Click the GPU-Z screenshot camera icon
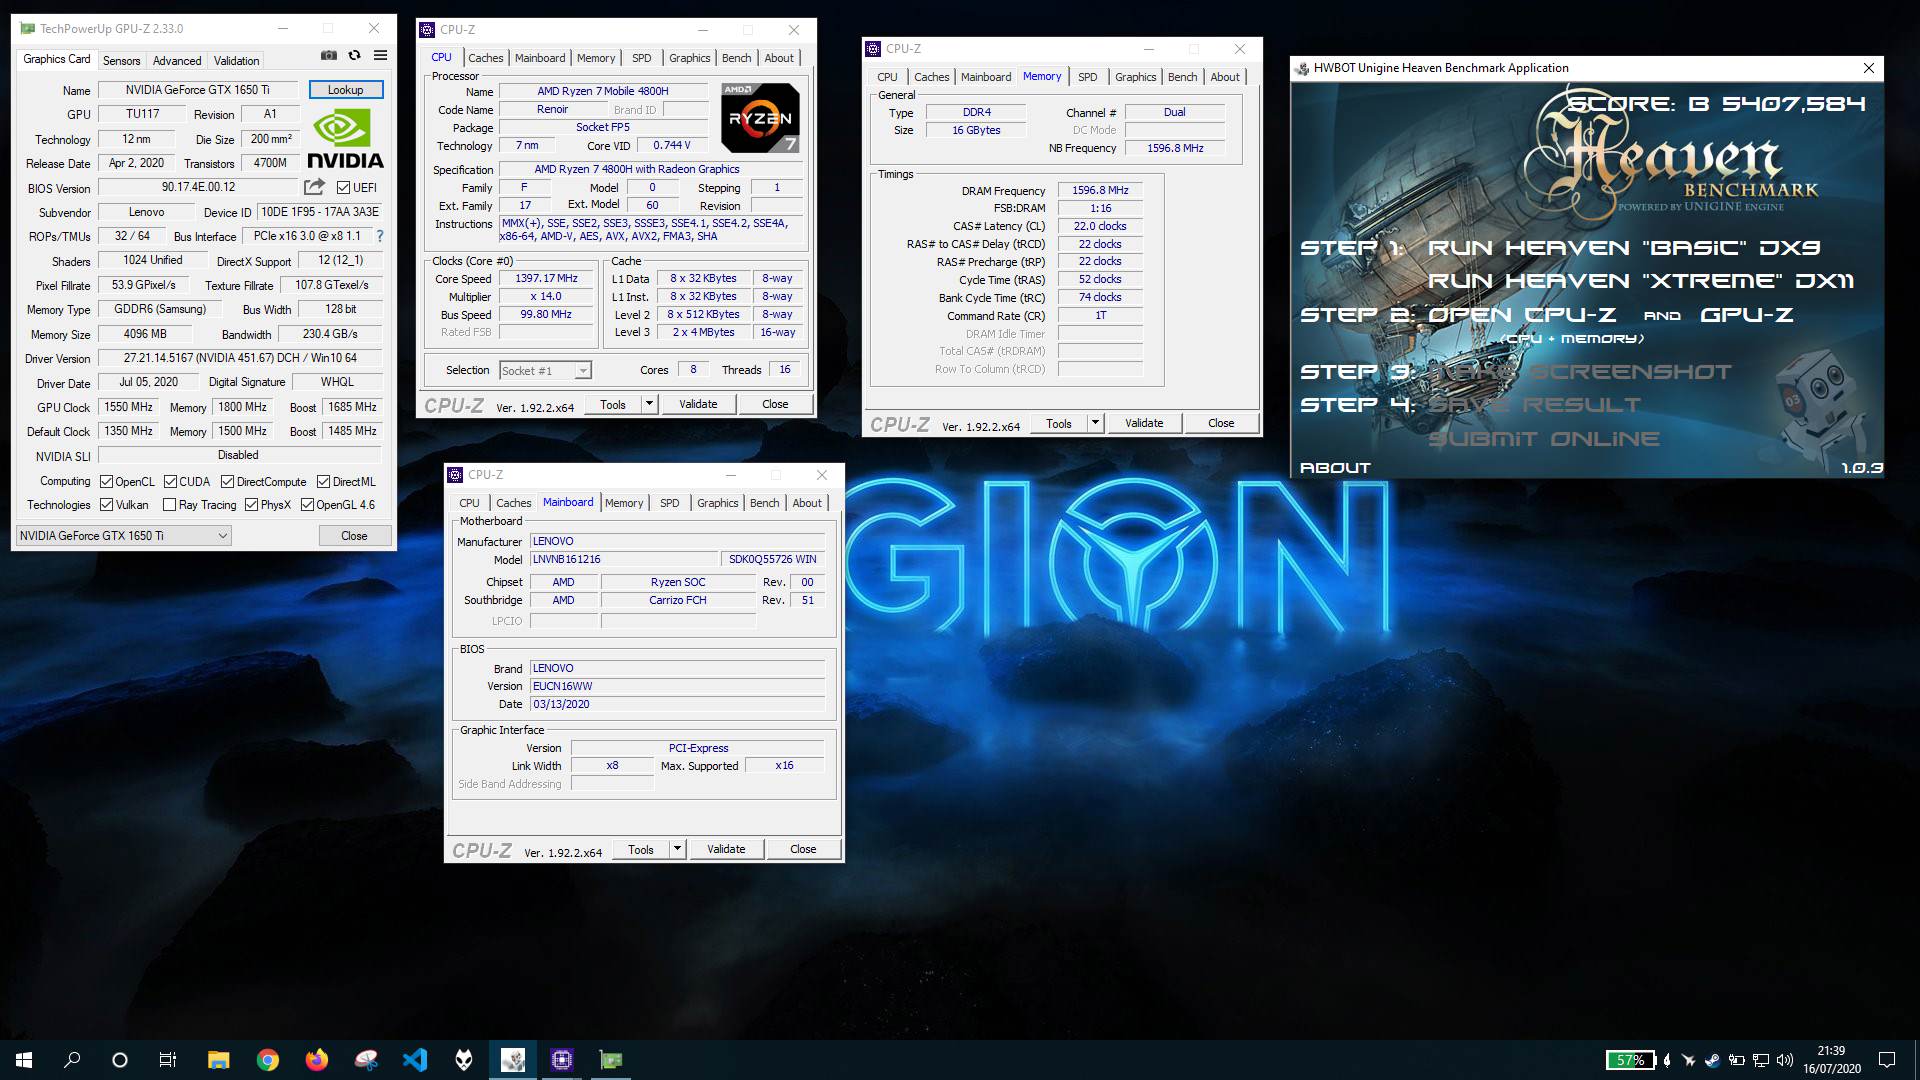1920x1080 pixels. tap(328, 56)
